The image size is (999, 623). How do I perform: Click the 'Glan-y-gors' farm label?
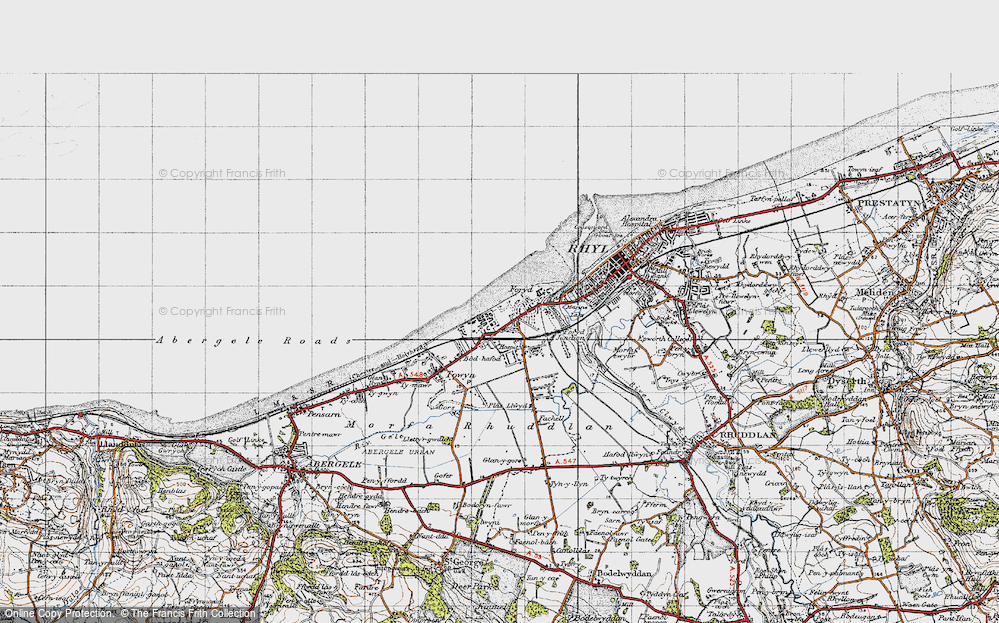(x=502, y=460)
